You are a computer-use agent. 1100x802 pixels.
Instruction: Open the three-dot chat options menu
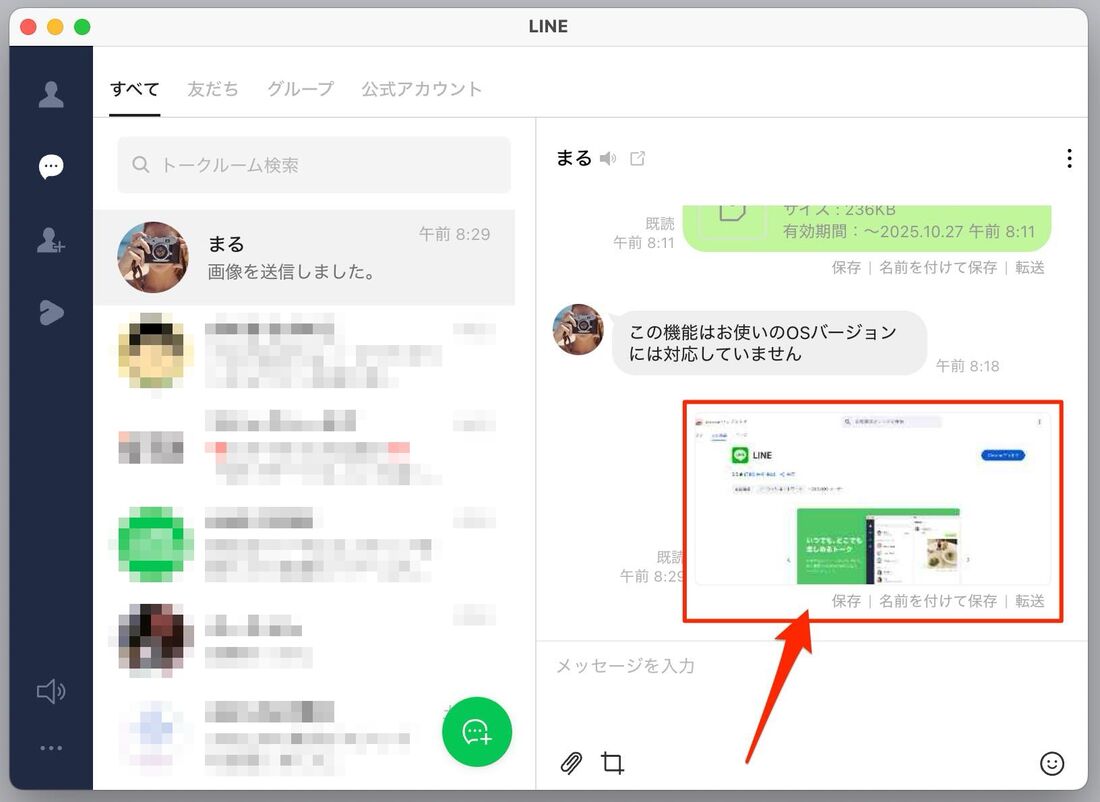pyautogui.click(x=1069, y=157)
